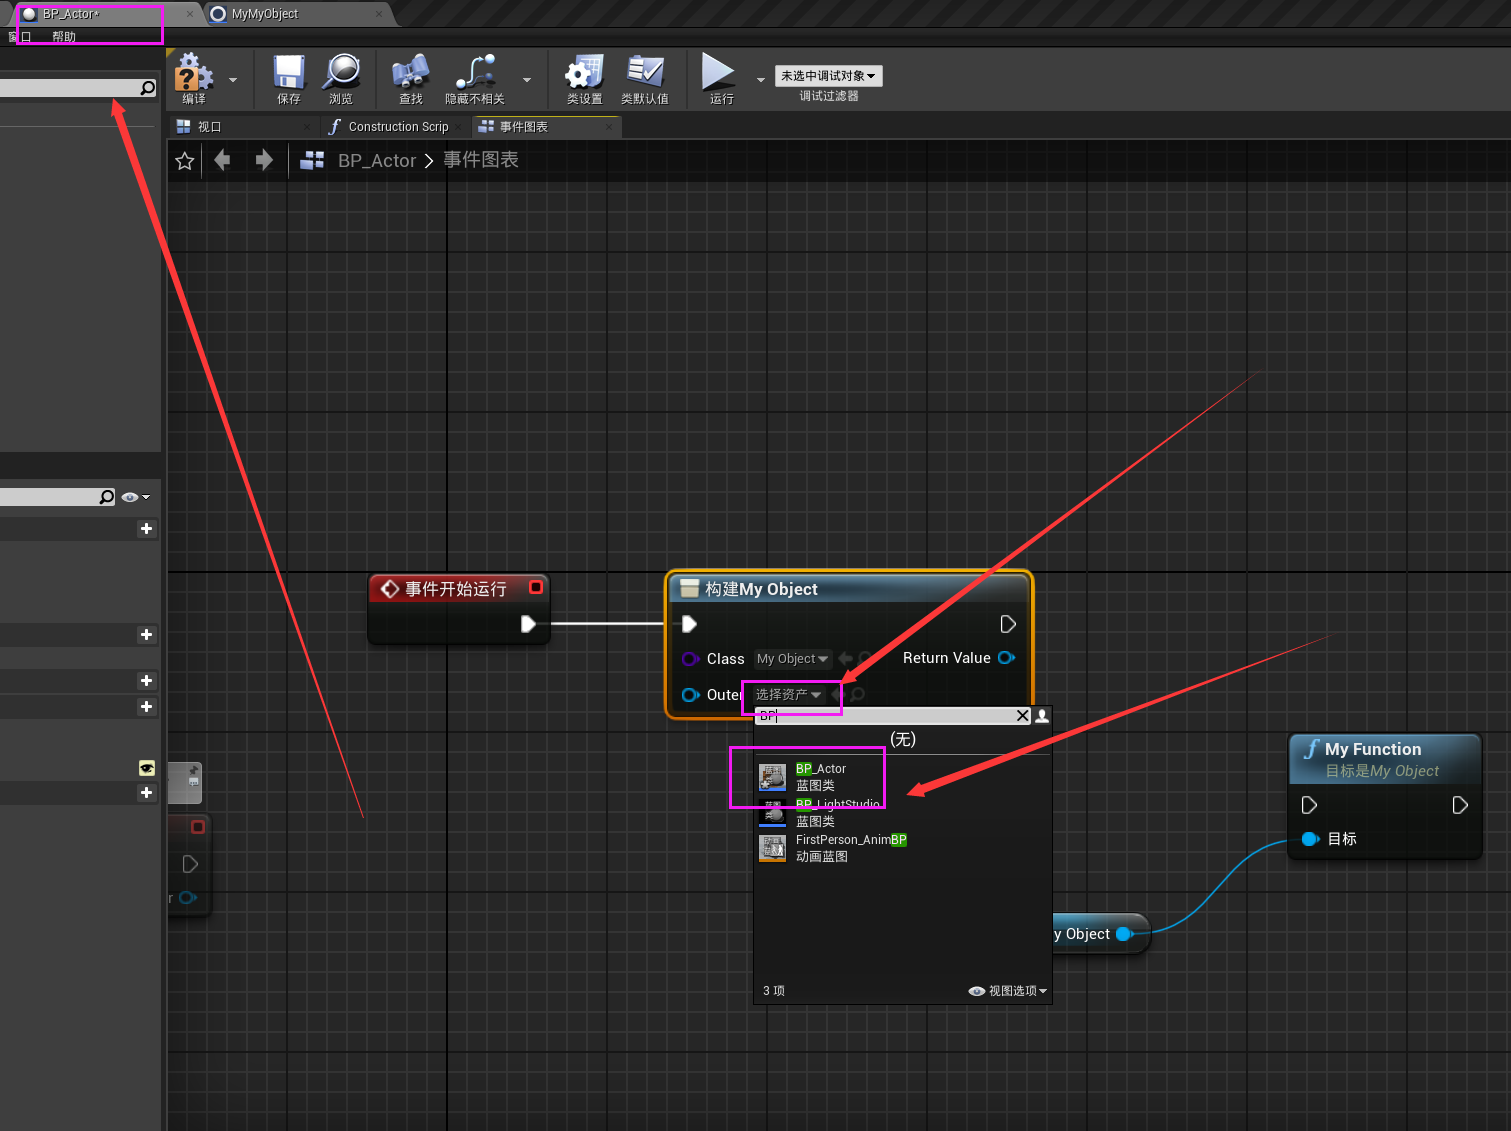Select the My Function node title
1511x1131 pixels.
(1373, 749)
